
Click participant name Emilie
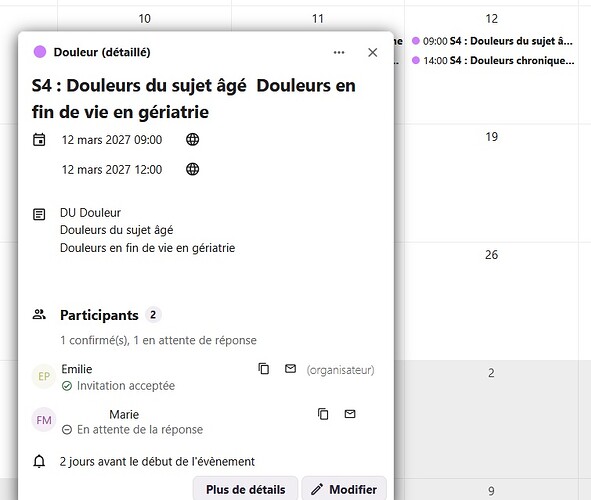click(77, 369)
